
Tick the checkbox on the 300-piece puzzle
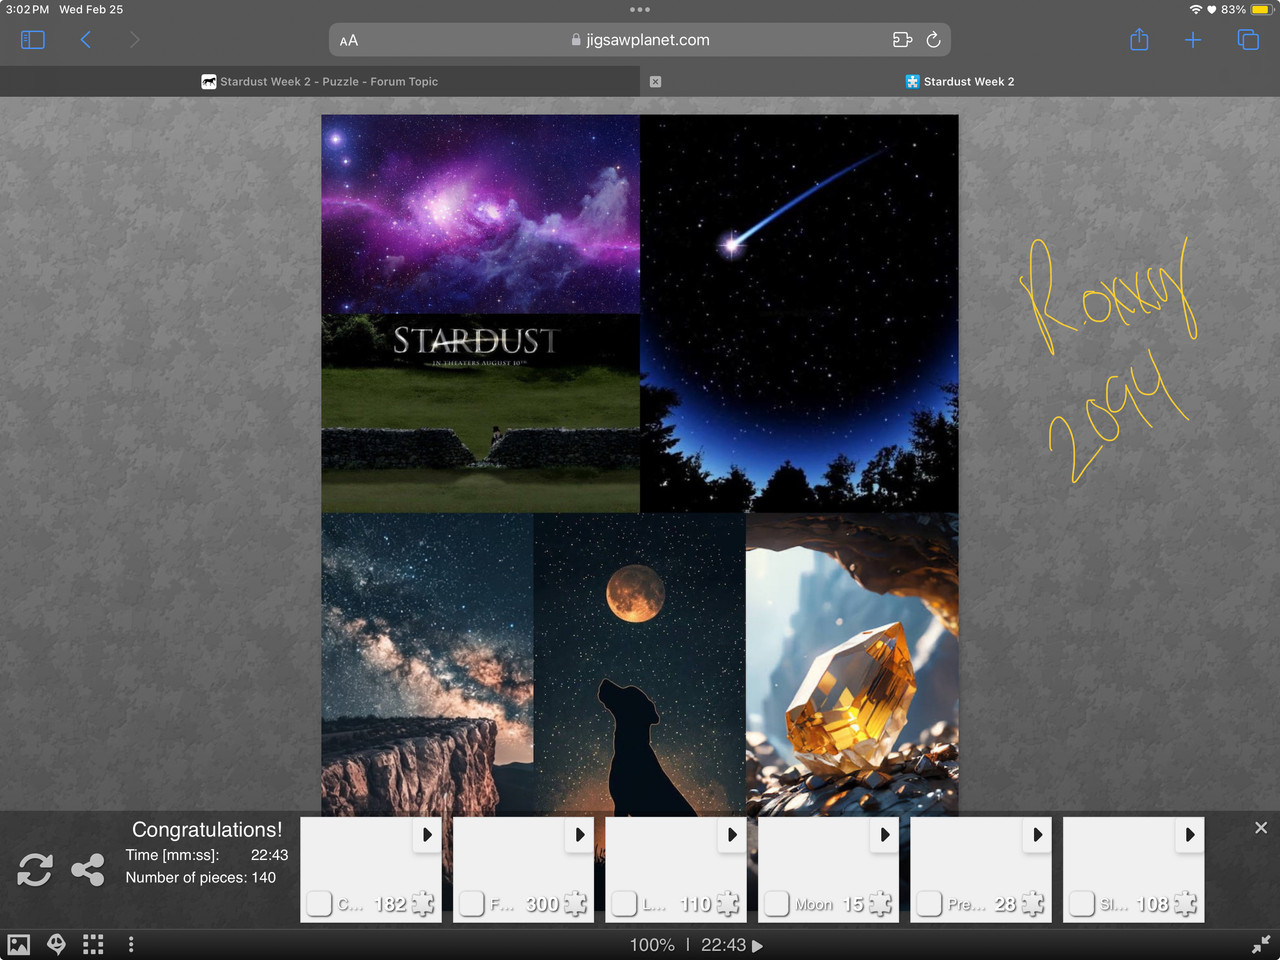[x=472, y=903]
